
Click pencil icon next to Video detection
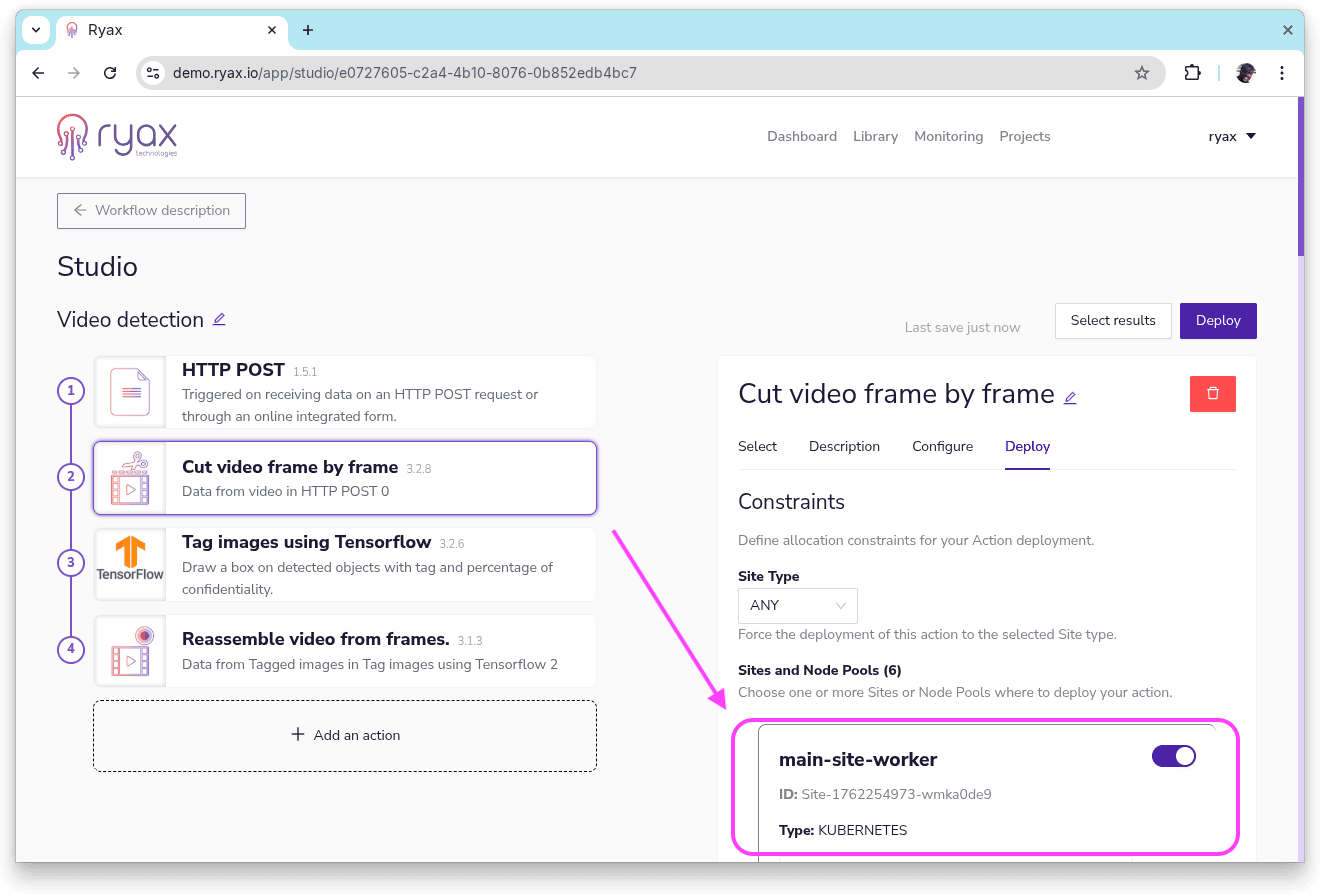pyautogui.click(x=219, y=319)
